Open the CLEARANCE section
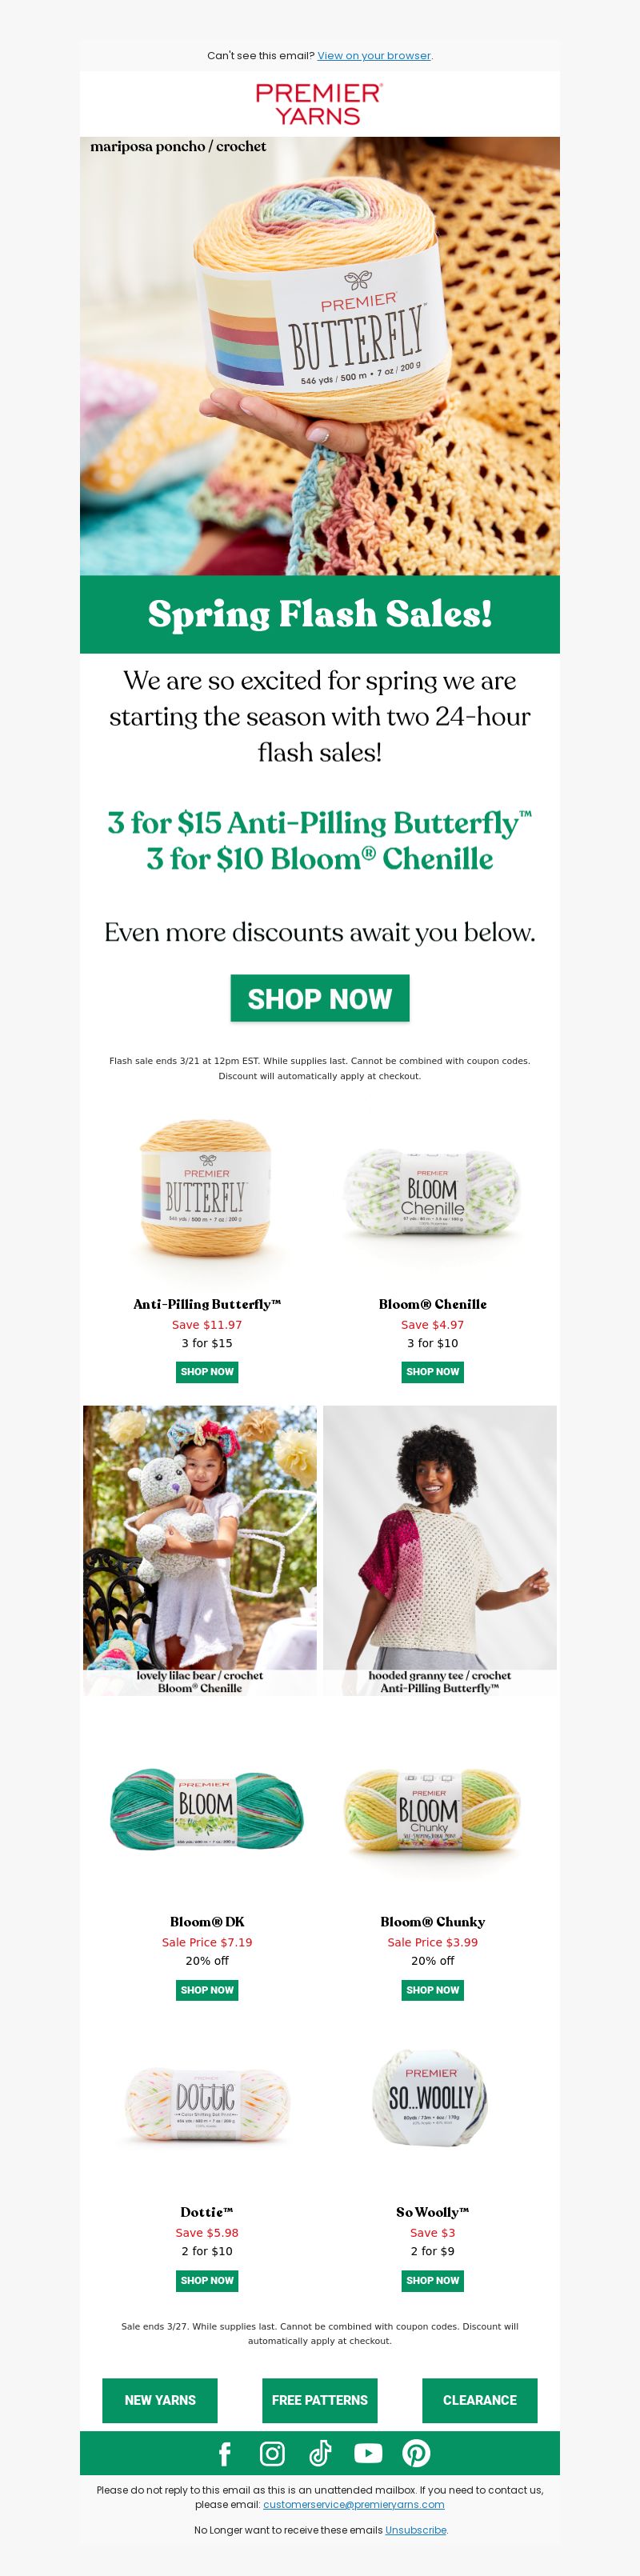This screenshot has width=640, height=2576. click(x=480, y=2400)
